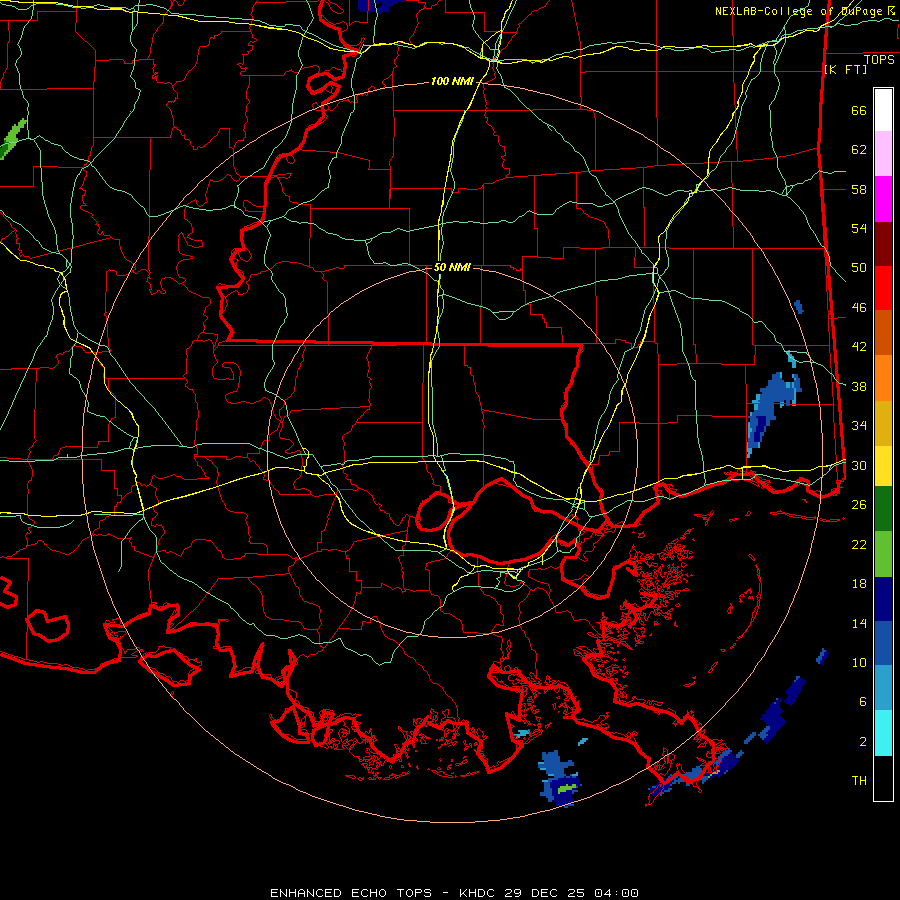Viewport: 900px width, 900px height.
Task: Click the "50 NMI" range ring label
Action: [452, 267]
